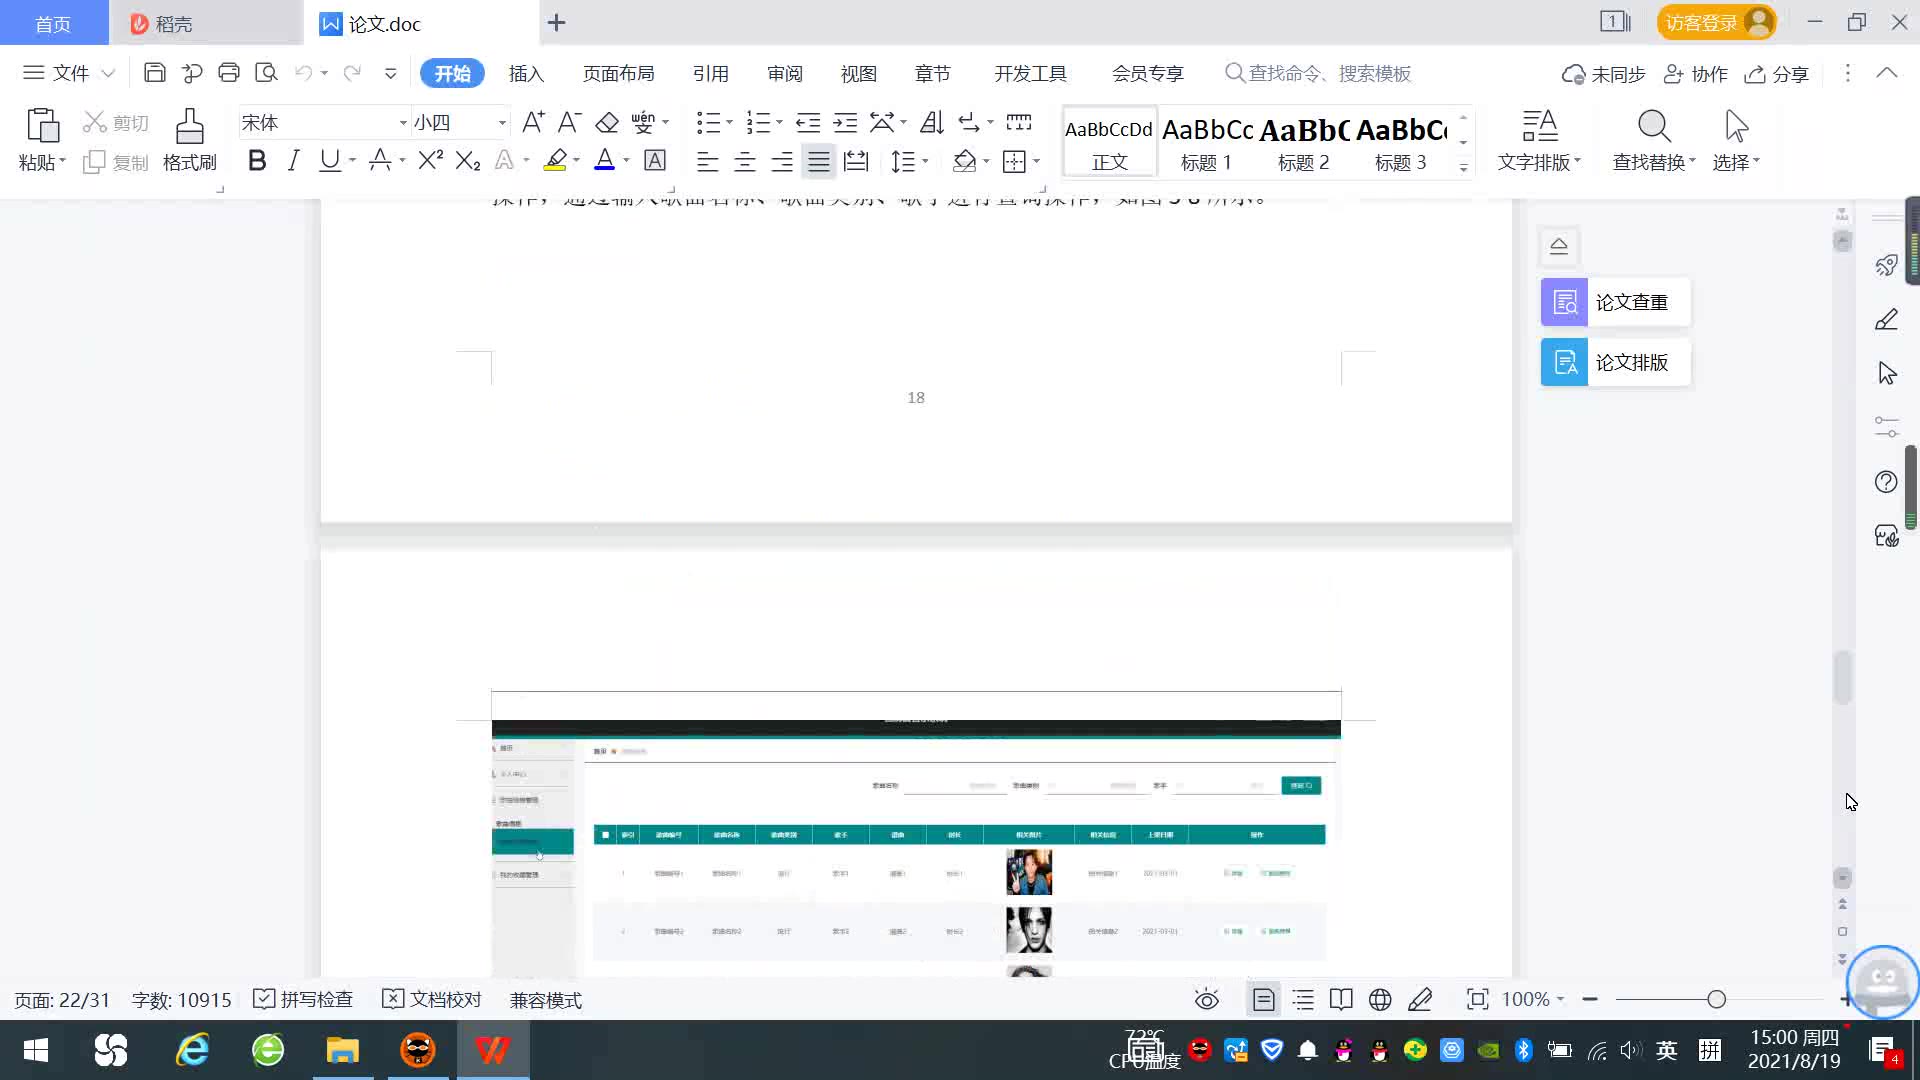Expand the File menu arrow

(x=108, y=73)
